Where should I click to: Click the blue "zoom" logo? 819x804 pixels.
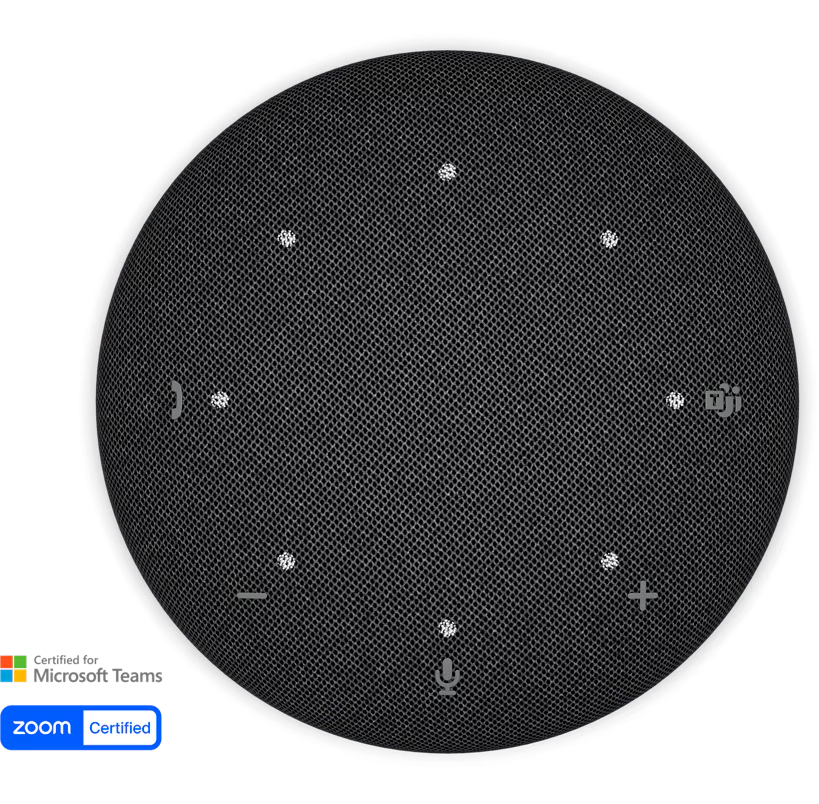click(x=42, y=727)
